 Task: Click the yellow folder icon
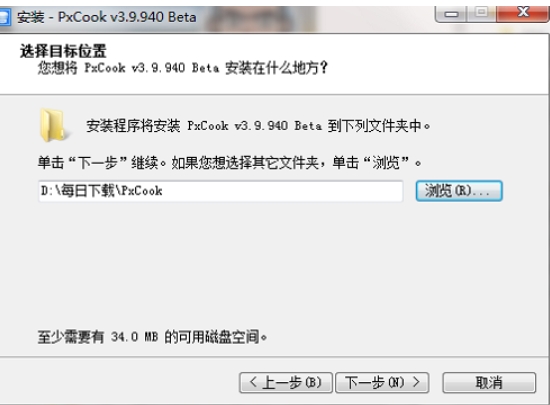tap(53, 125)
